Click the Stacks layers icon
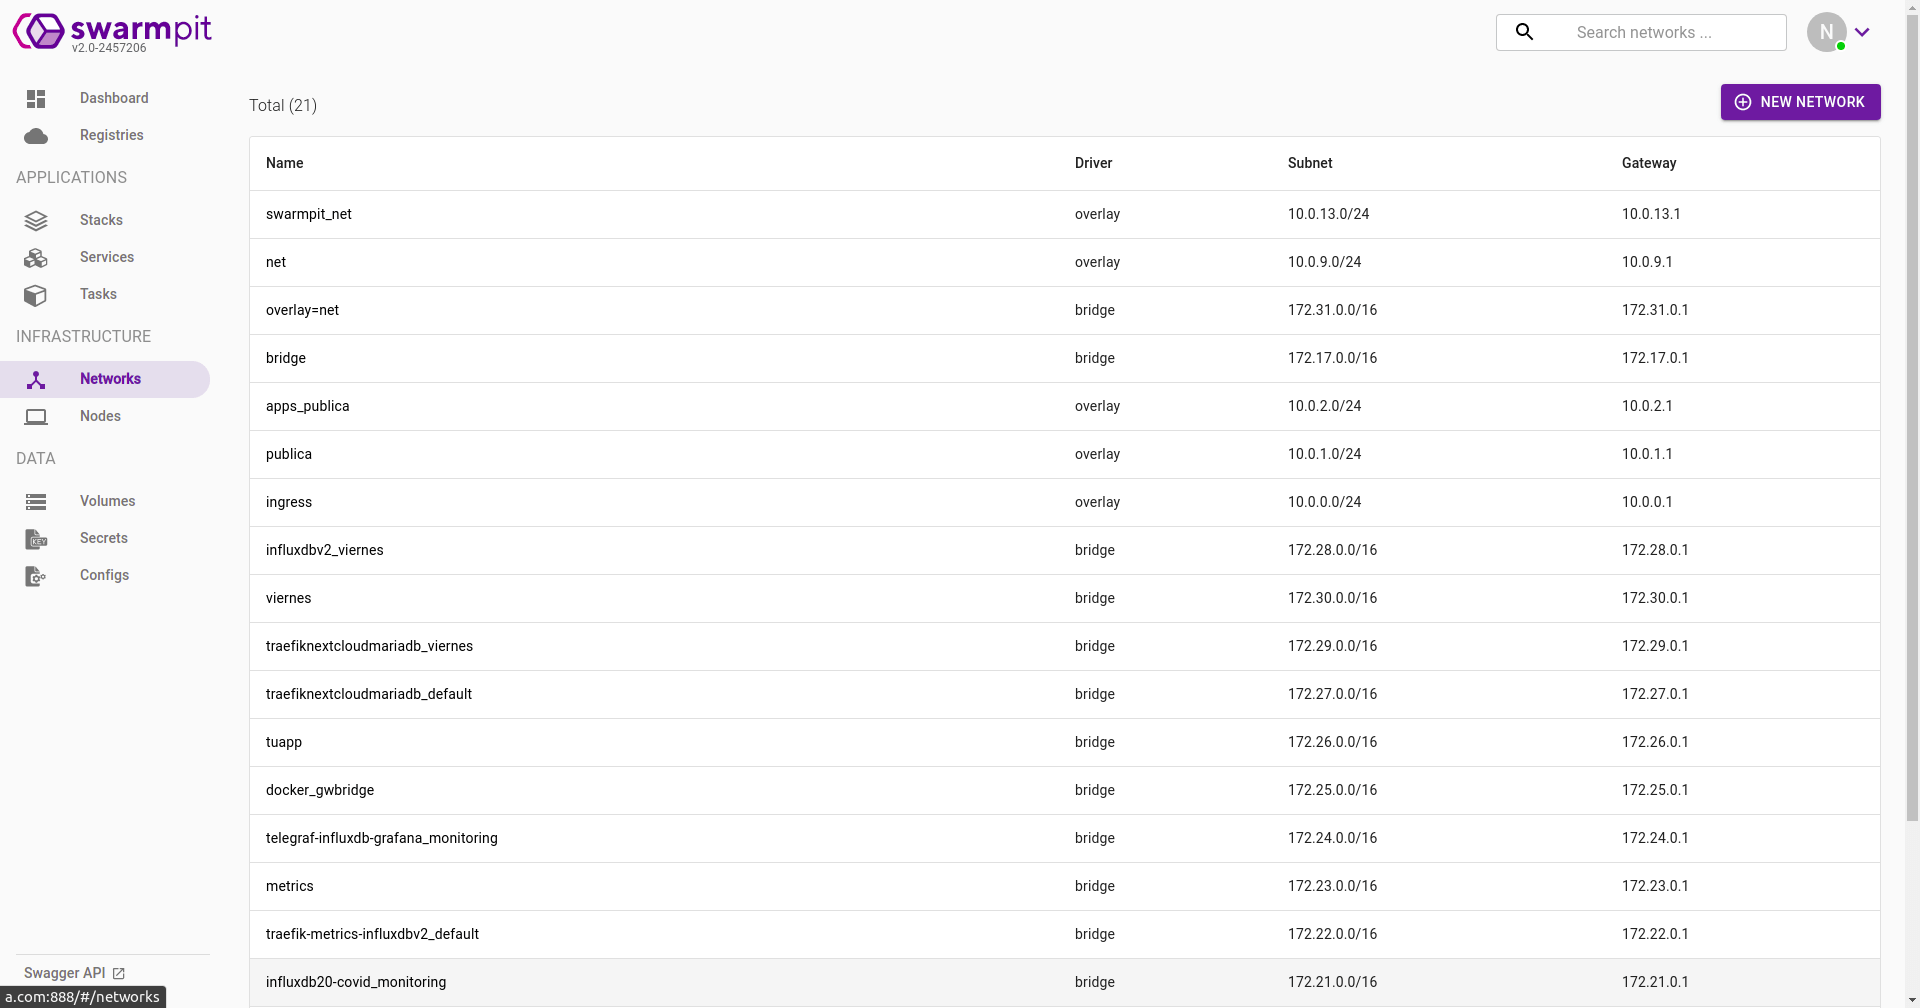Image resolution: width=1920 pixels, height=1008 pixels. point(36,220)
